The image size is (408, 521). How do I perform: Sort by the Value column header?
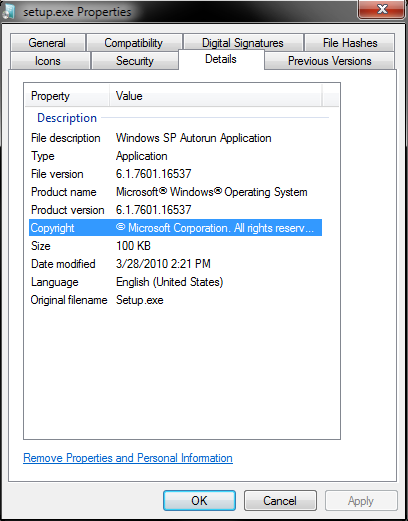click(216, 96)
